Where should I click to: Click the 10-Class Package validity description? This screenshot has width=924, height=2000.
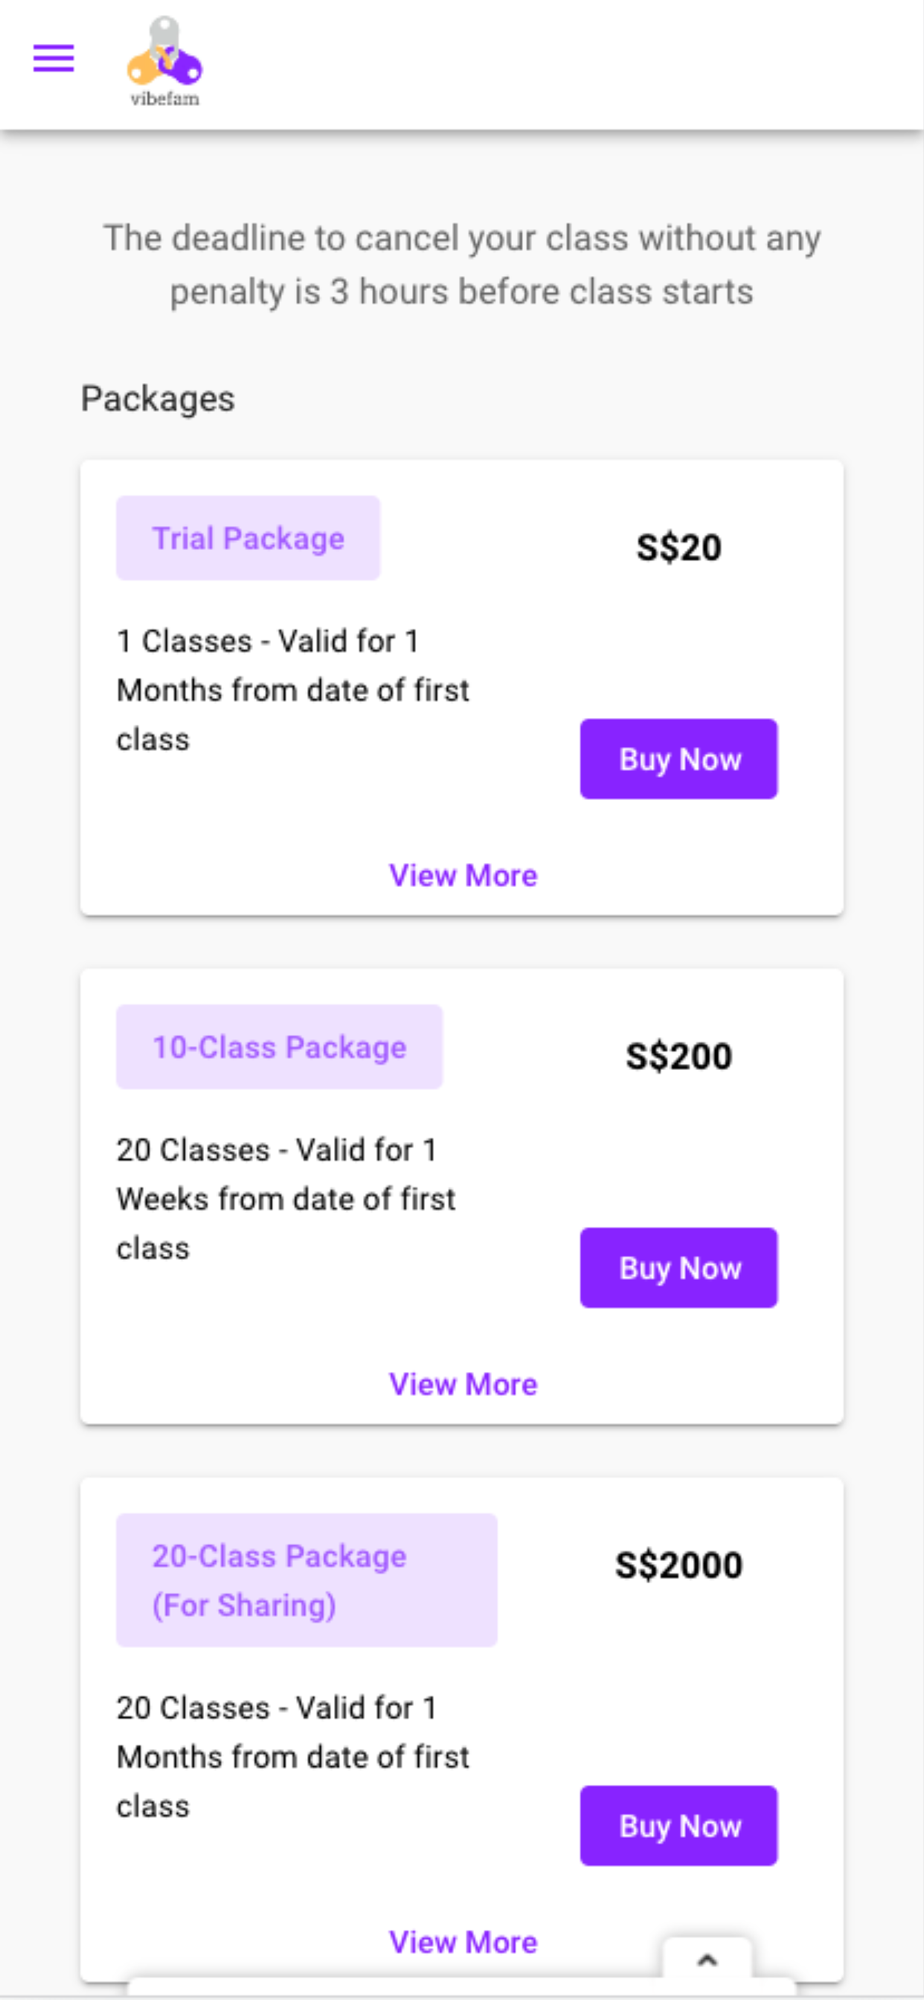click(x=286, y=1199)
